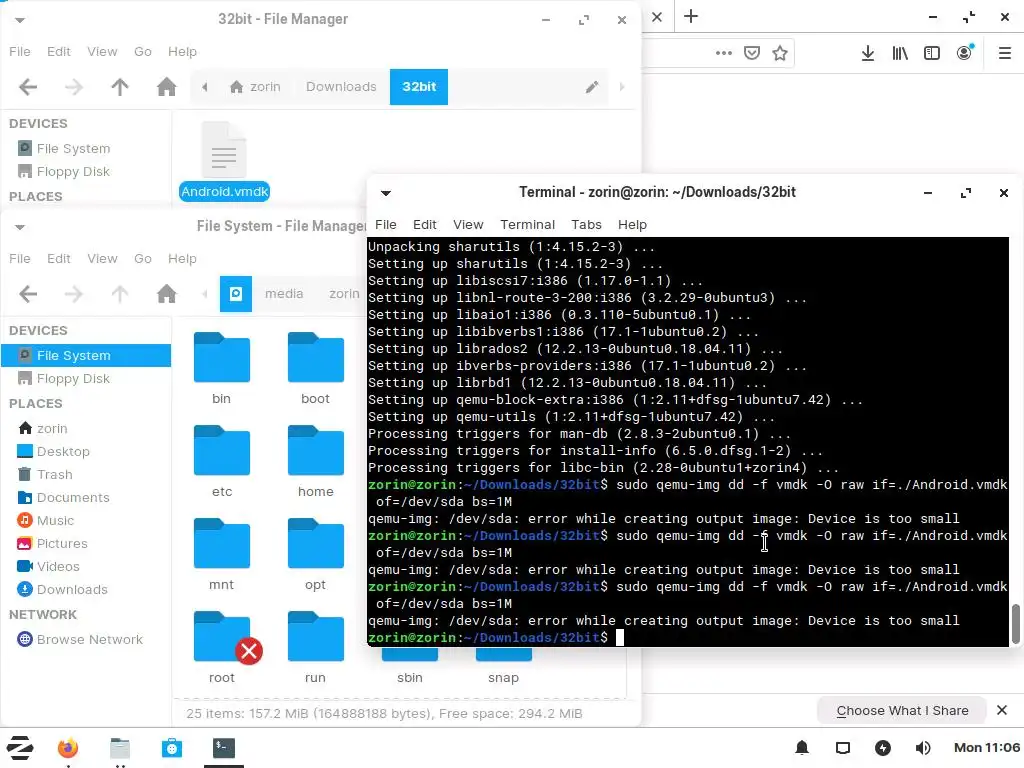Open volume control in system tray
1024x768 pixels.
tap(923, 748)
